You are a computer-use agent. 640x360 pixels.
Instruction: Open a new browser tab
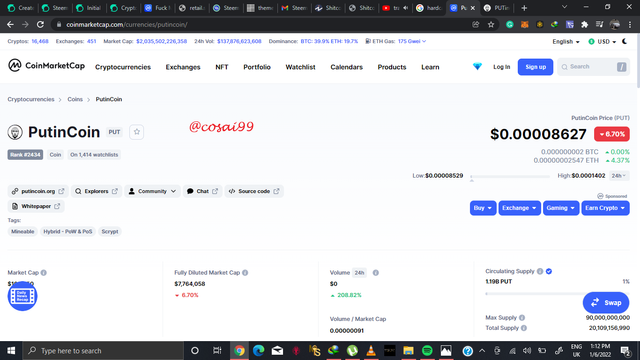pyautogui.click(x=524, y=8)
